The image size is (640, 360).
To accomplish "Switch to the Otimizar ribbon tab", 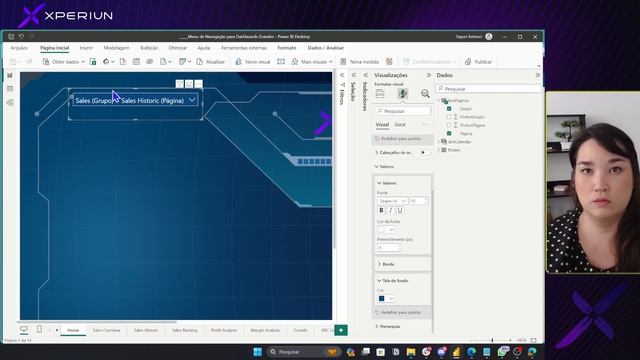I will [178, 48].
